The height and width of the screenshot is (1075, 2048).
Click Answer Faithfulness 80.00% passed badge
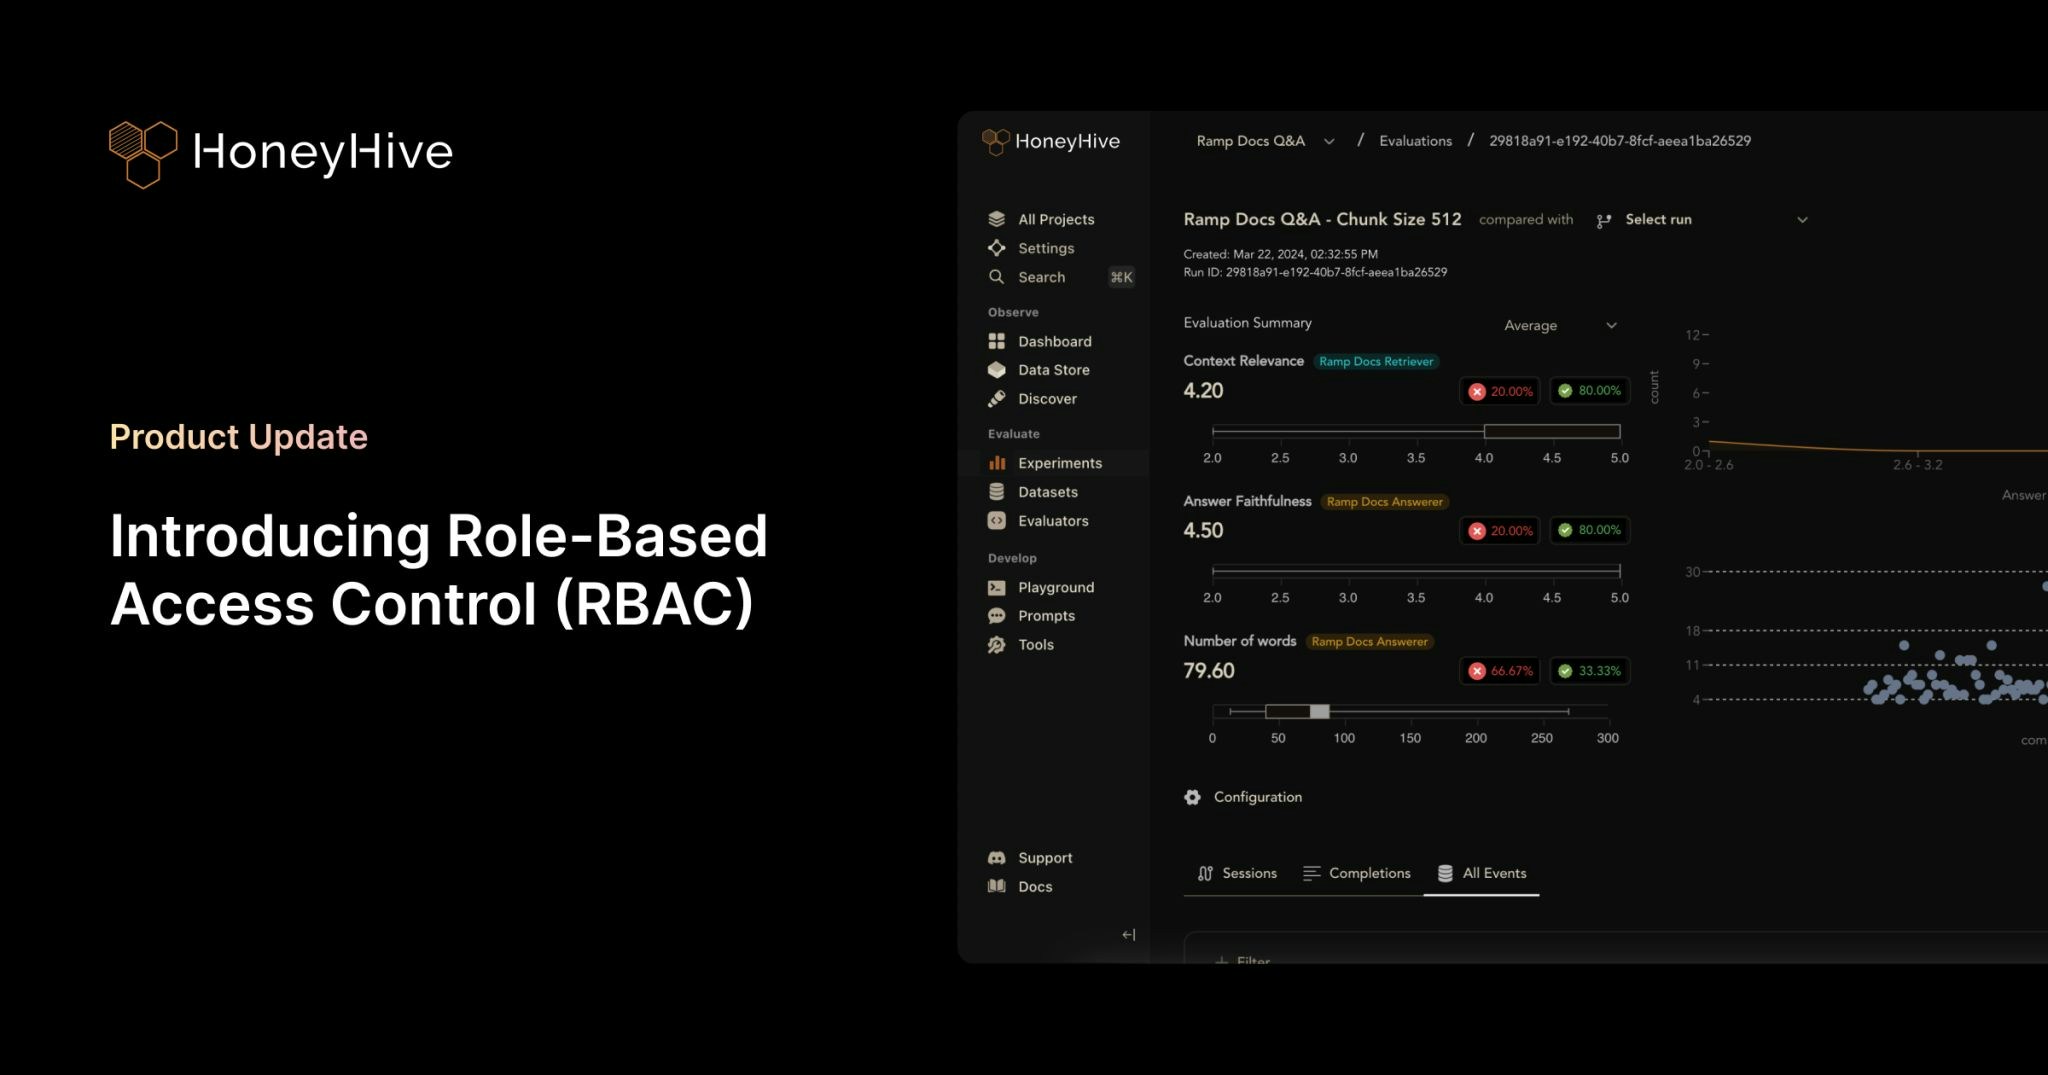[1590, 531]
